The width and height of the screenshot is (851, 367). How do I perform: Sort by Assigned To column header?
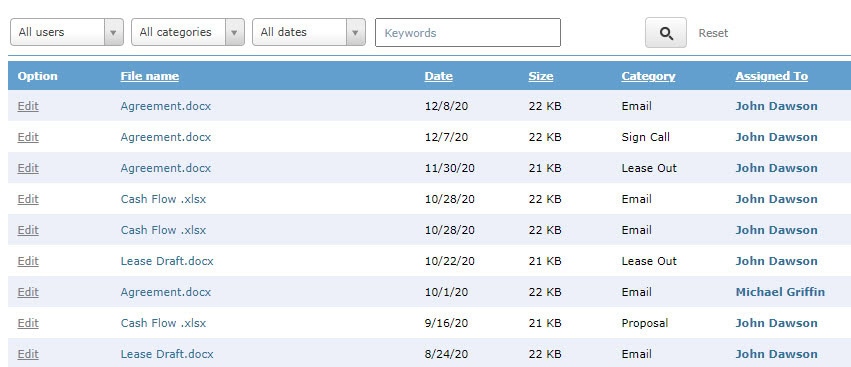pos(771,76)
